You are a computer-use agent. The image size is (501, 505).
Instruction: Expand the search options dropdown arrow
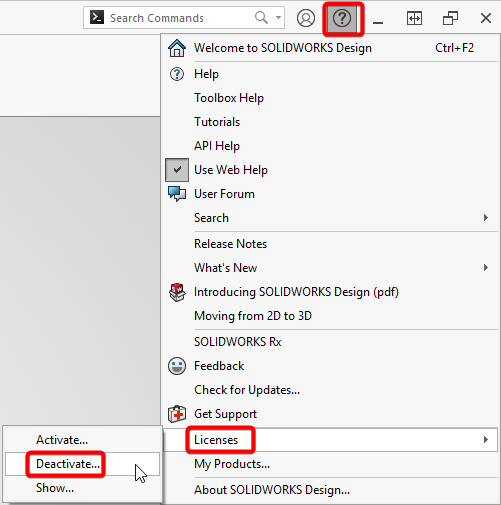[x=278, y=18]
